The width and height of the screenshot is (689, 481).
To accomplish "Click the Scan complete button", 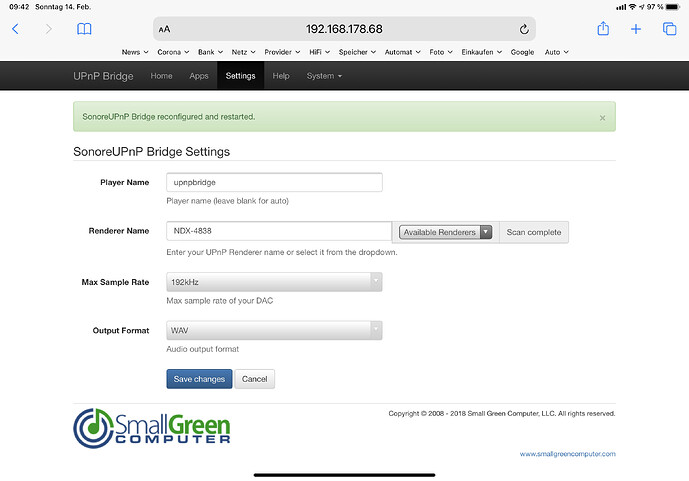I will tap(533, 232).
